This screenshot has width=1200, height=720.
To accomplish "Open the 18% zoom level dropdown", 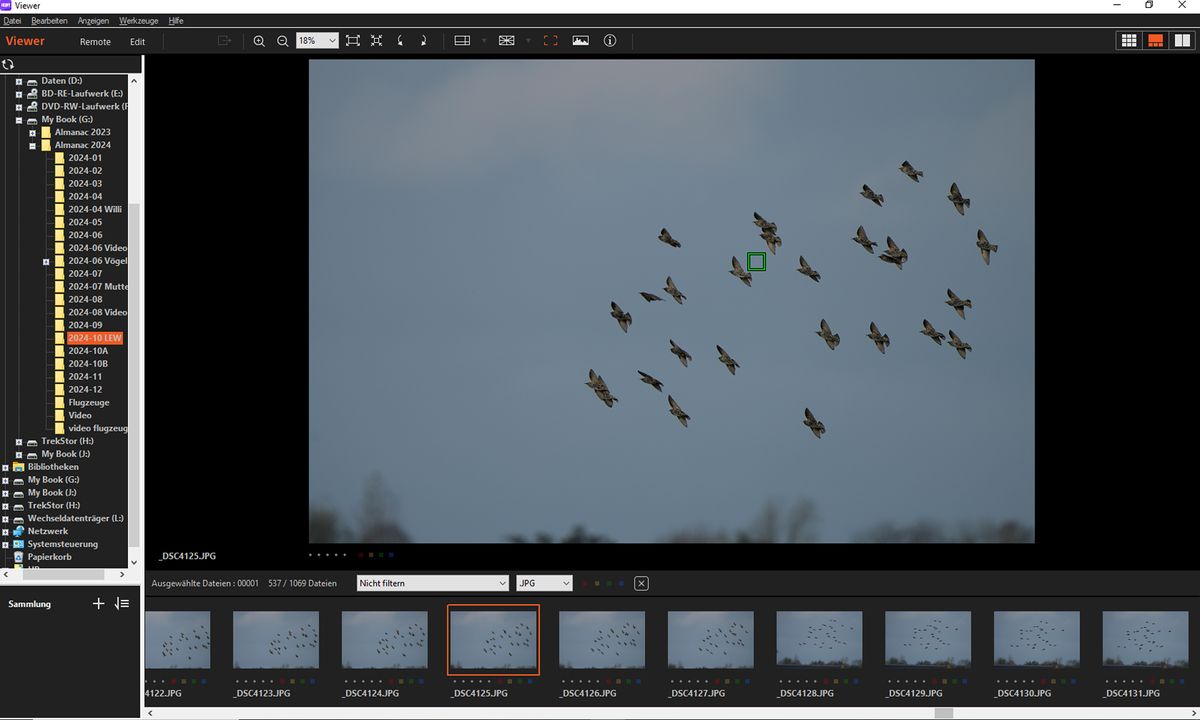I will [332, 41].
